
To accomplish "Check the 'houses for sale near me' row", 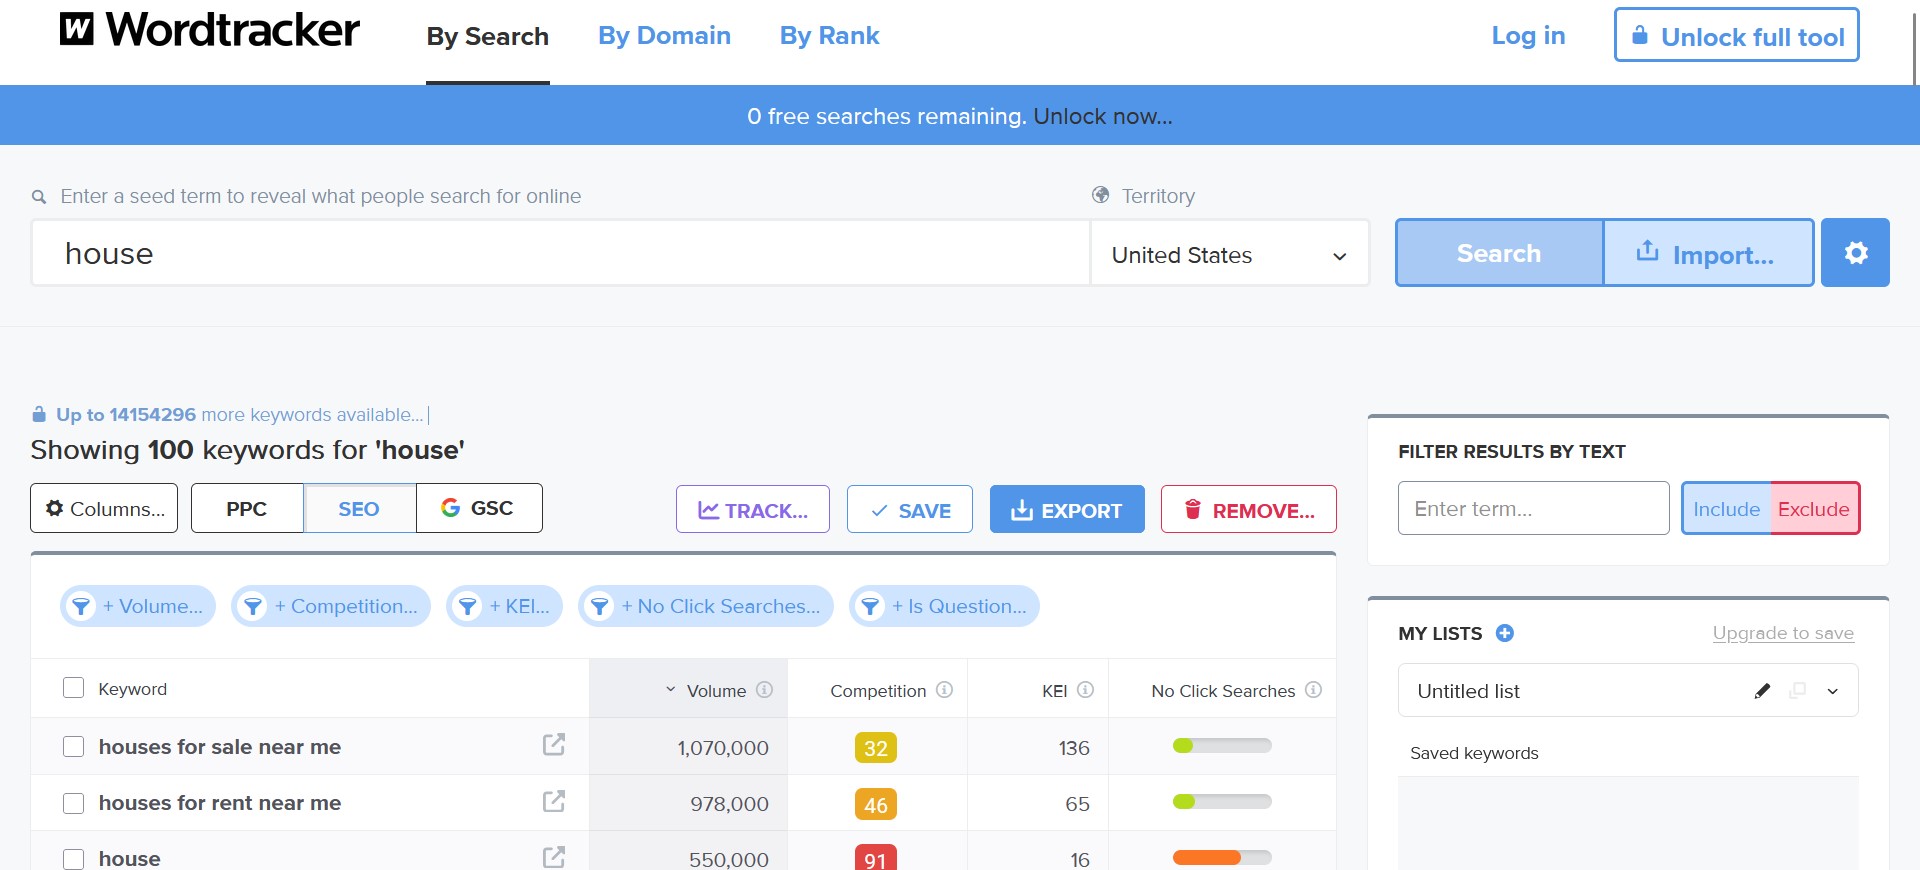I will point(73,747).
